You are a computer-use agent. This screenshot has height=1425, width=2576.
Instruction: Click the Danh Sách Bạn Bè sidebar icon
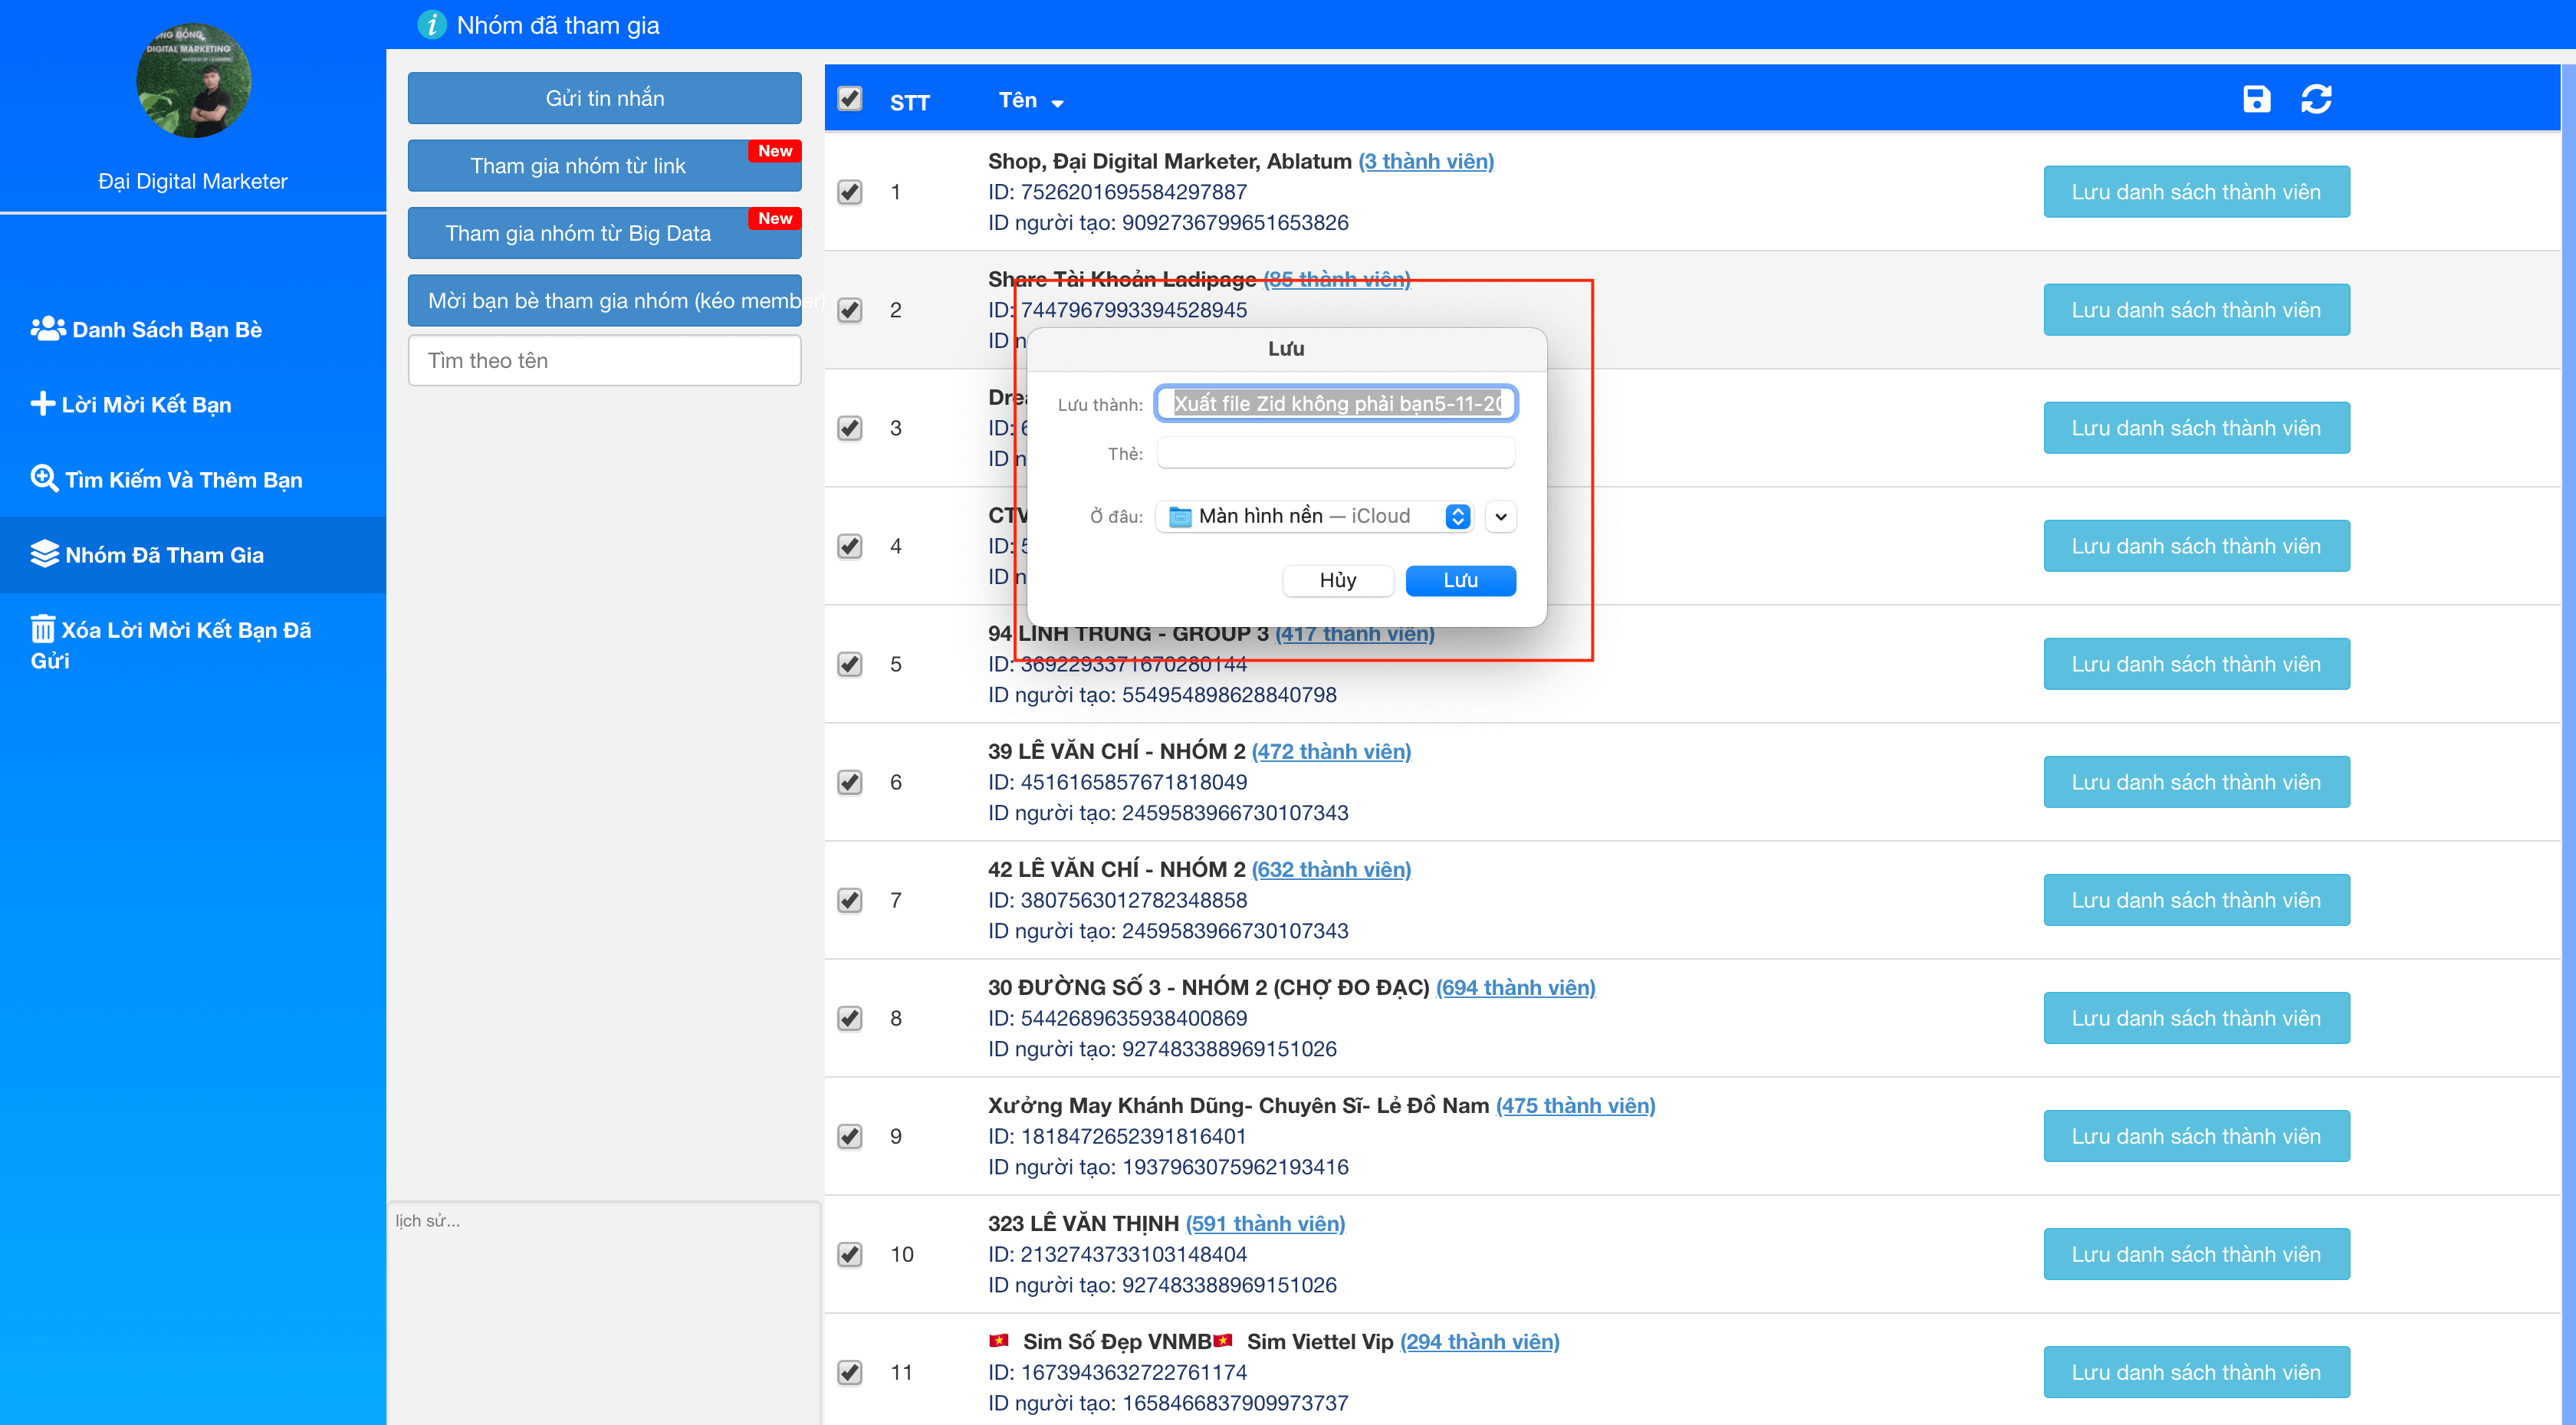point(48,327)
